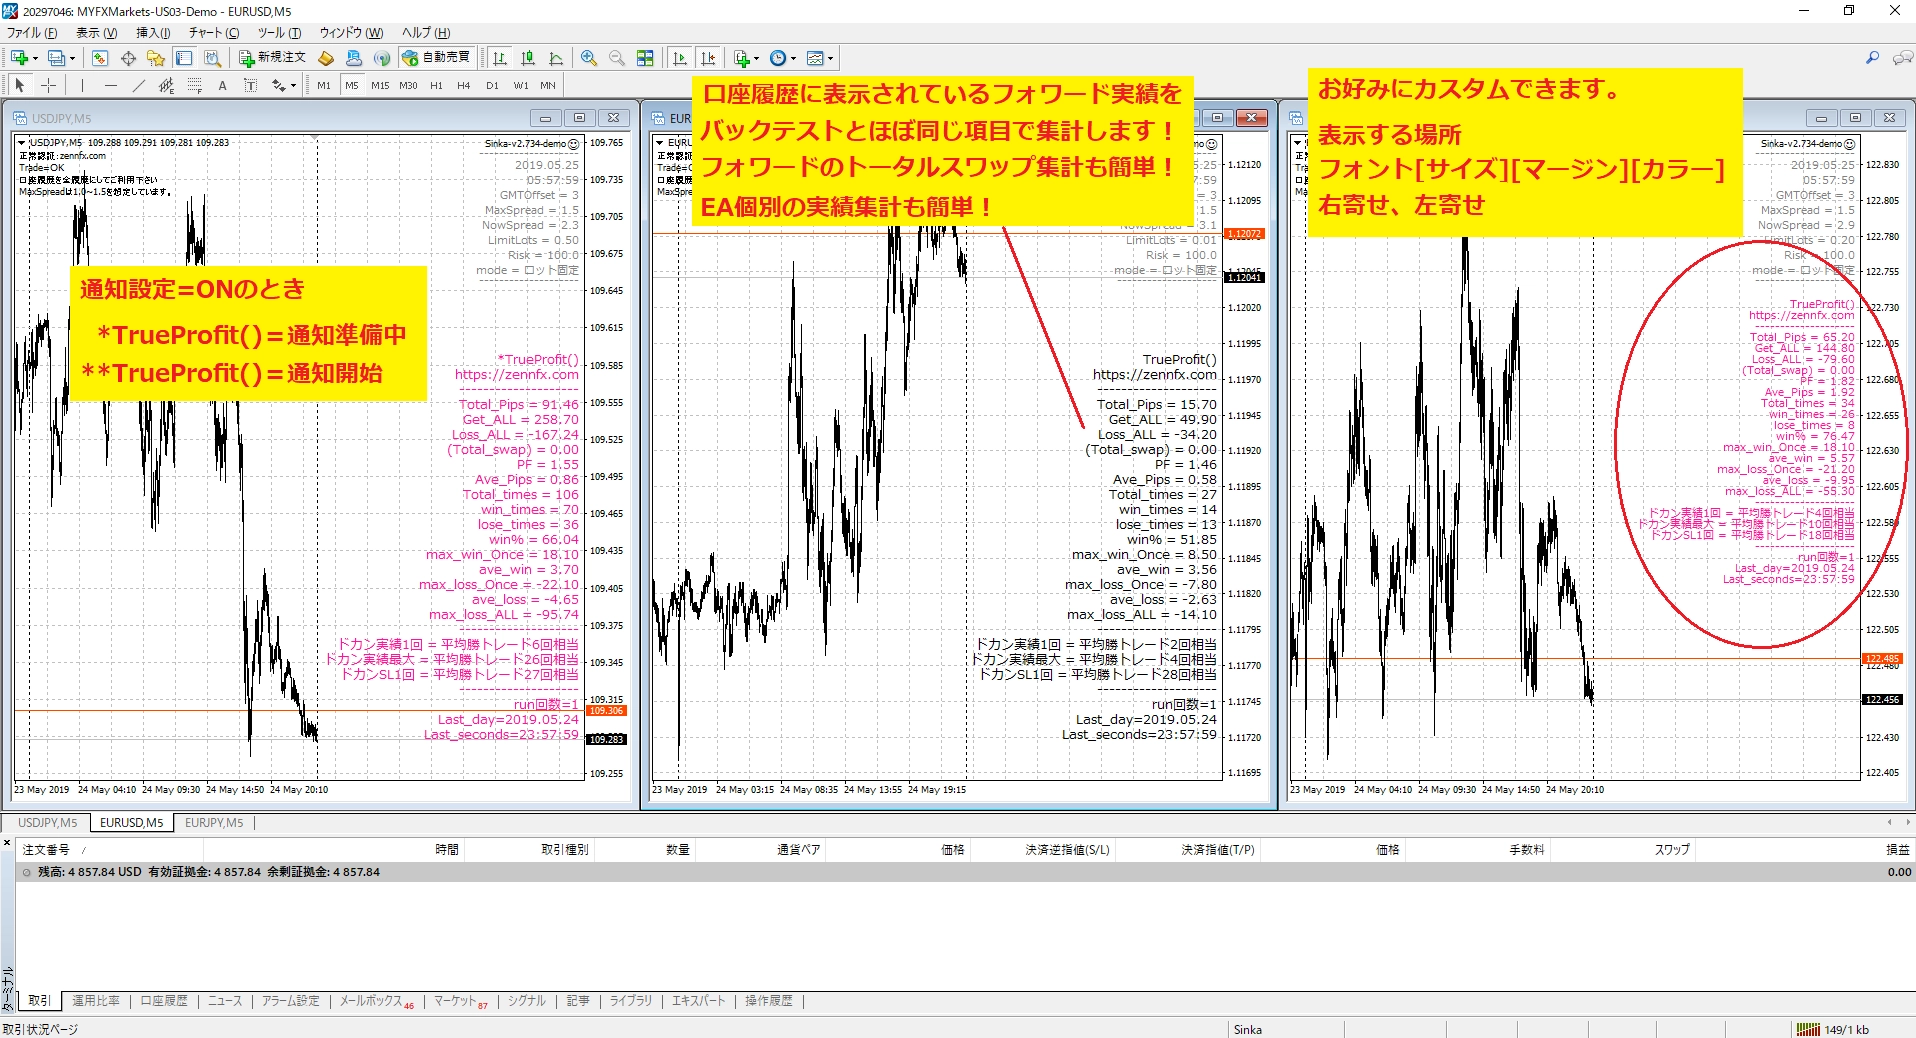Open the チャート menu
The height and width of the screenshot is (1038, 1916).
coord(214,33)
